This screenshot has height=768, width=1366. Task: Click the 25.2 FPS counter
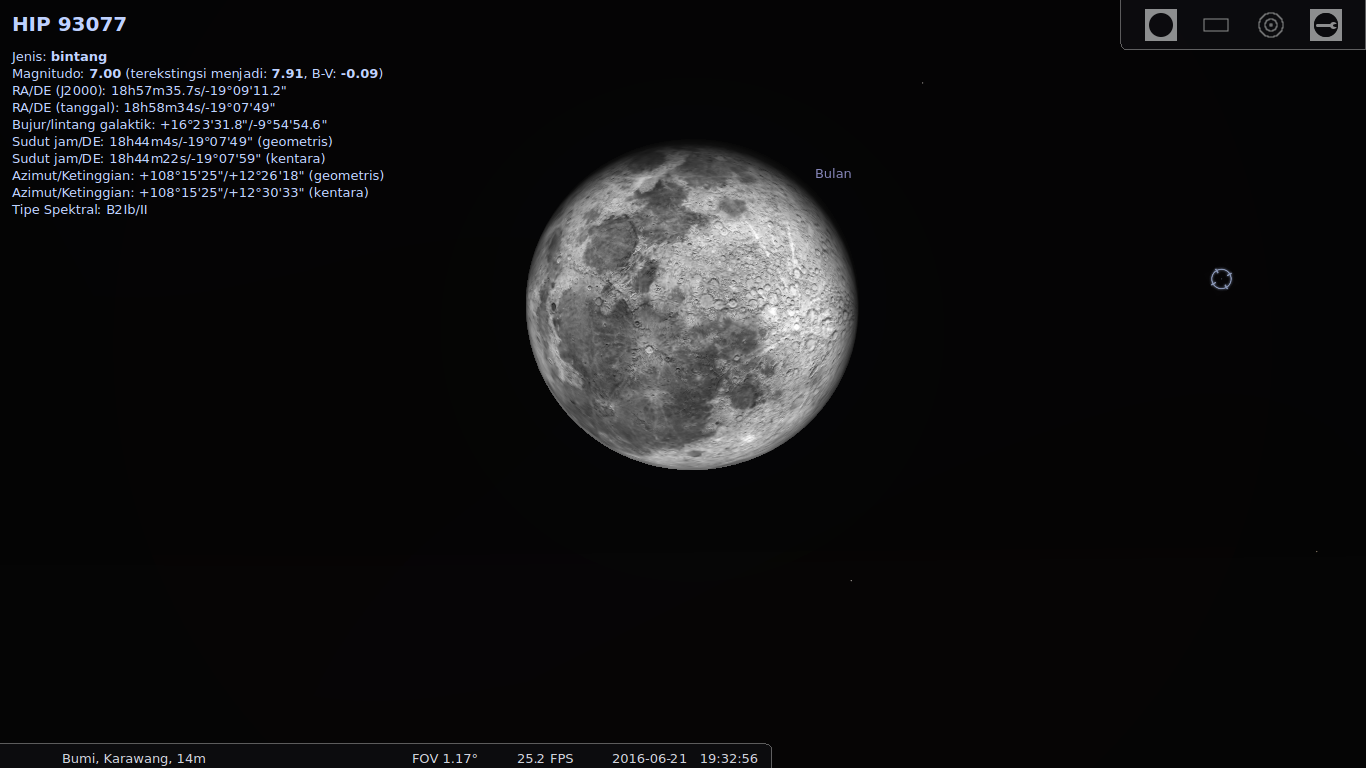(544, 758)
